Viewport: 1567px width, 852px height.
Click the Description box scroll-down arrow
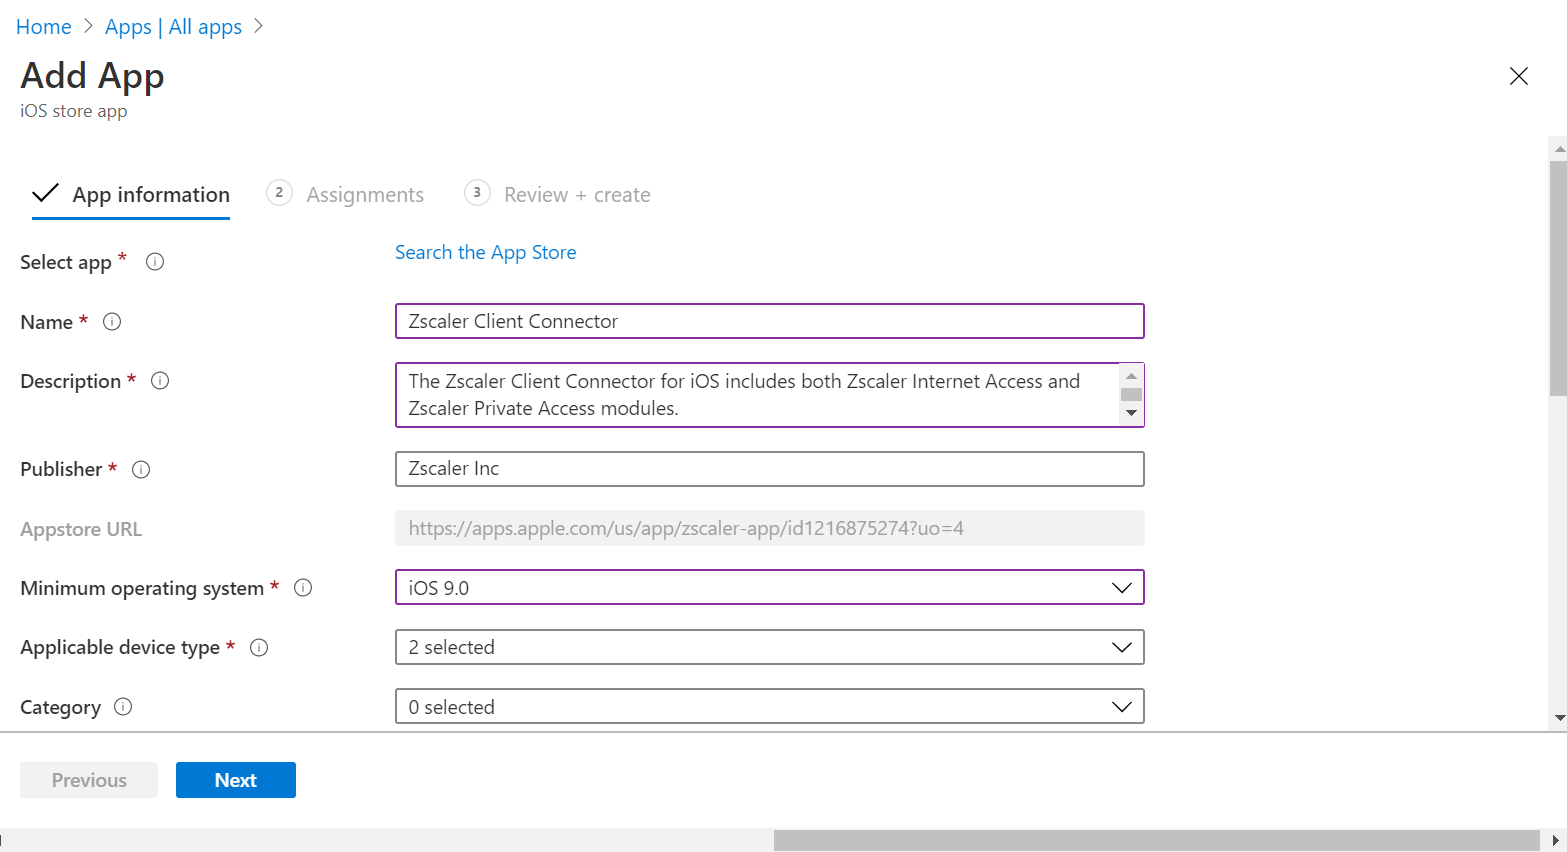pos(1131,414)
